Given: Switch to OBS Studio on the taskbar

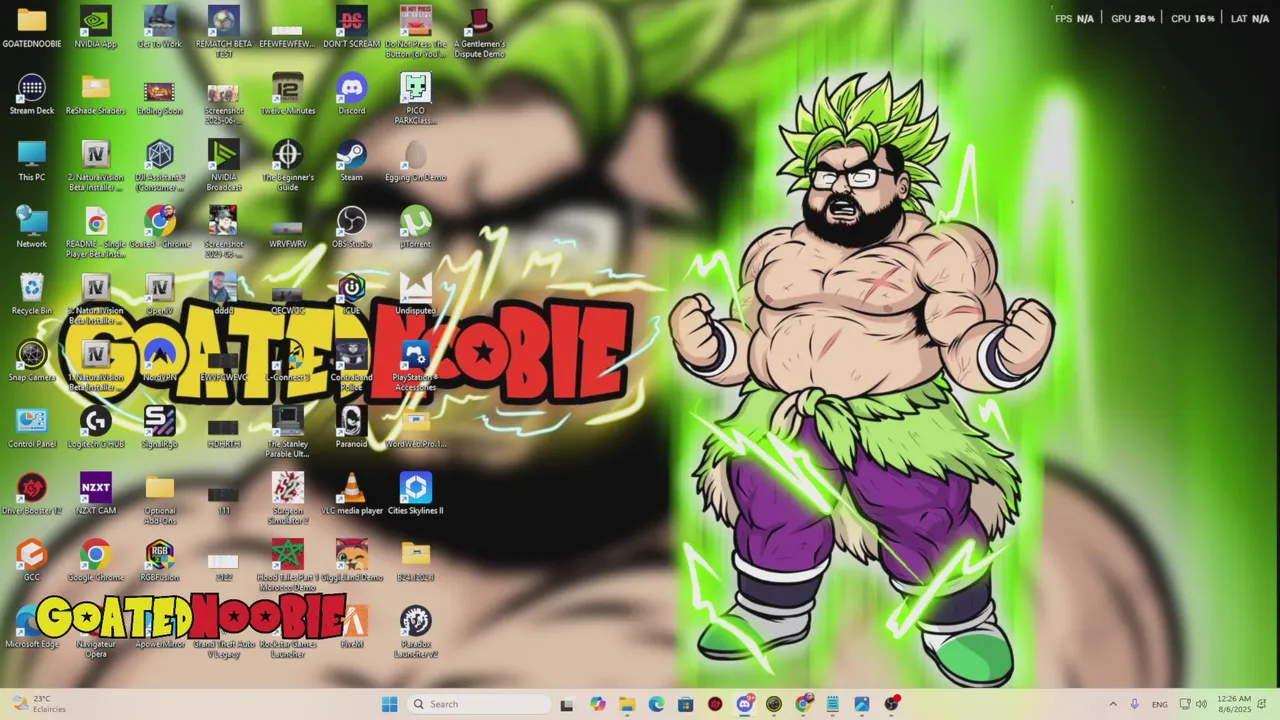Looking at the screenshot, I should pyautogui.click(x=891, y=704).
